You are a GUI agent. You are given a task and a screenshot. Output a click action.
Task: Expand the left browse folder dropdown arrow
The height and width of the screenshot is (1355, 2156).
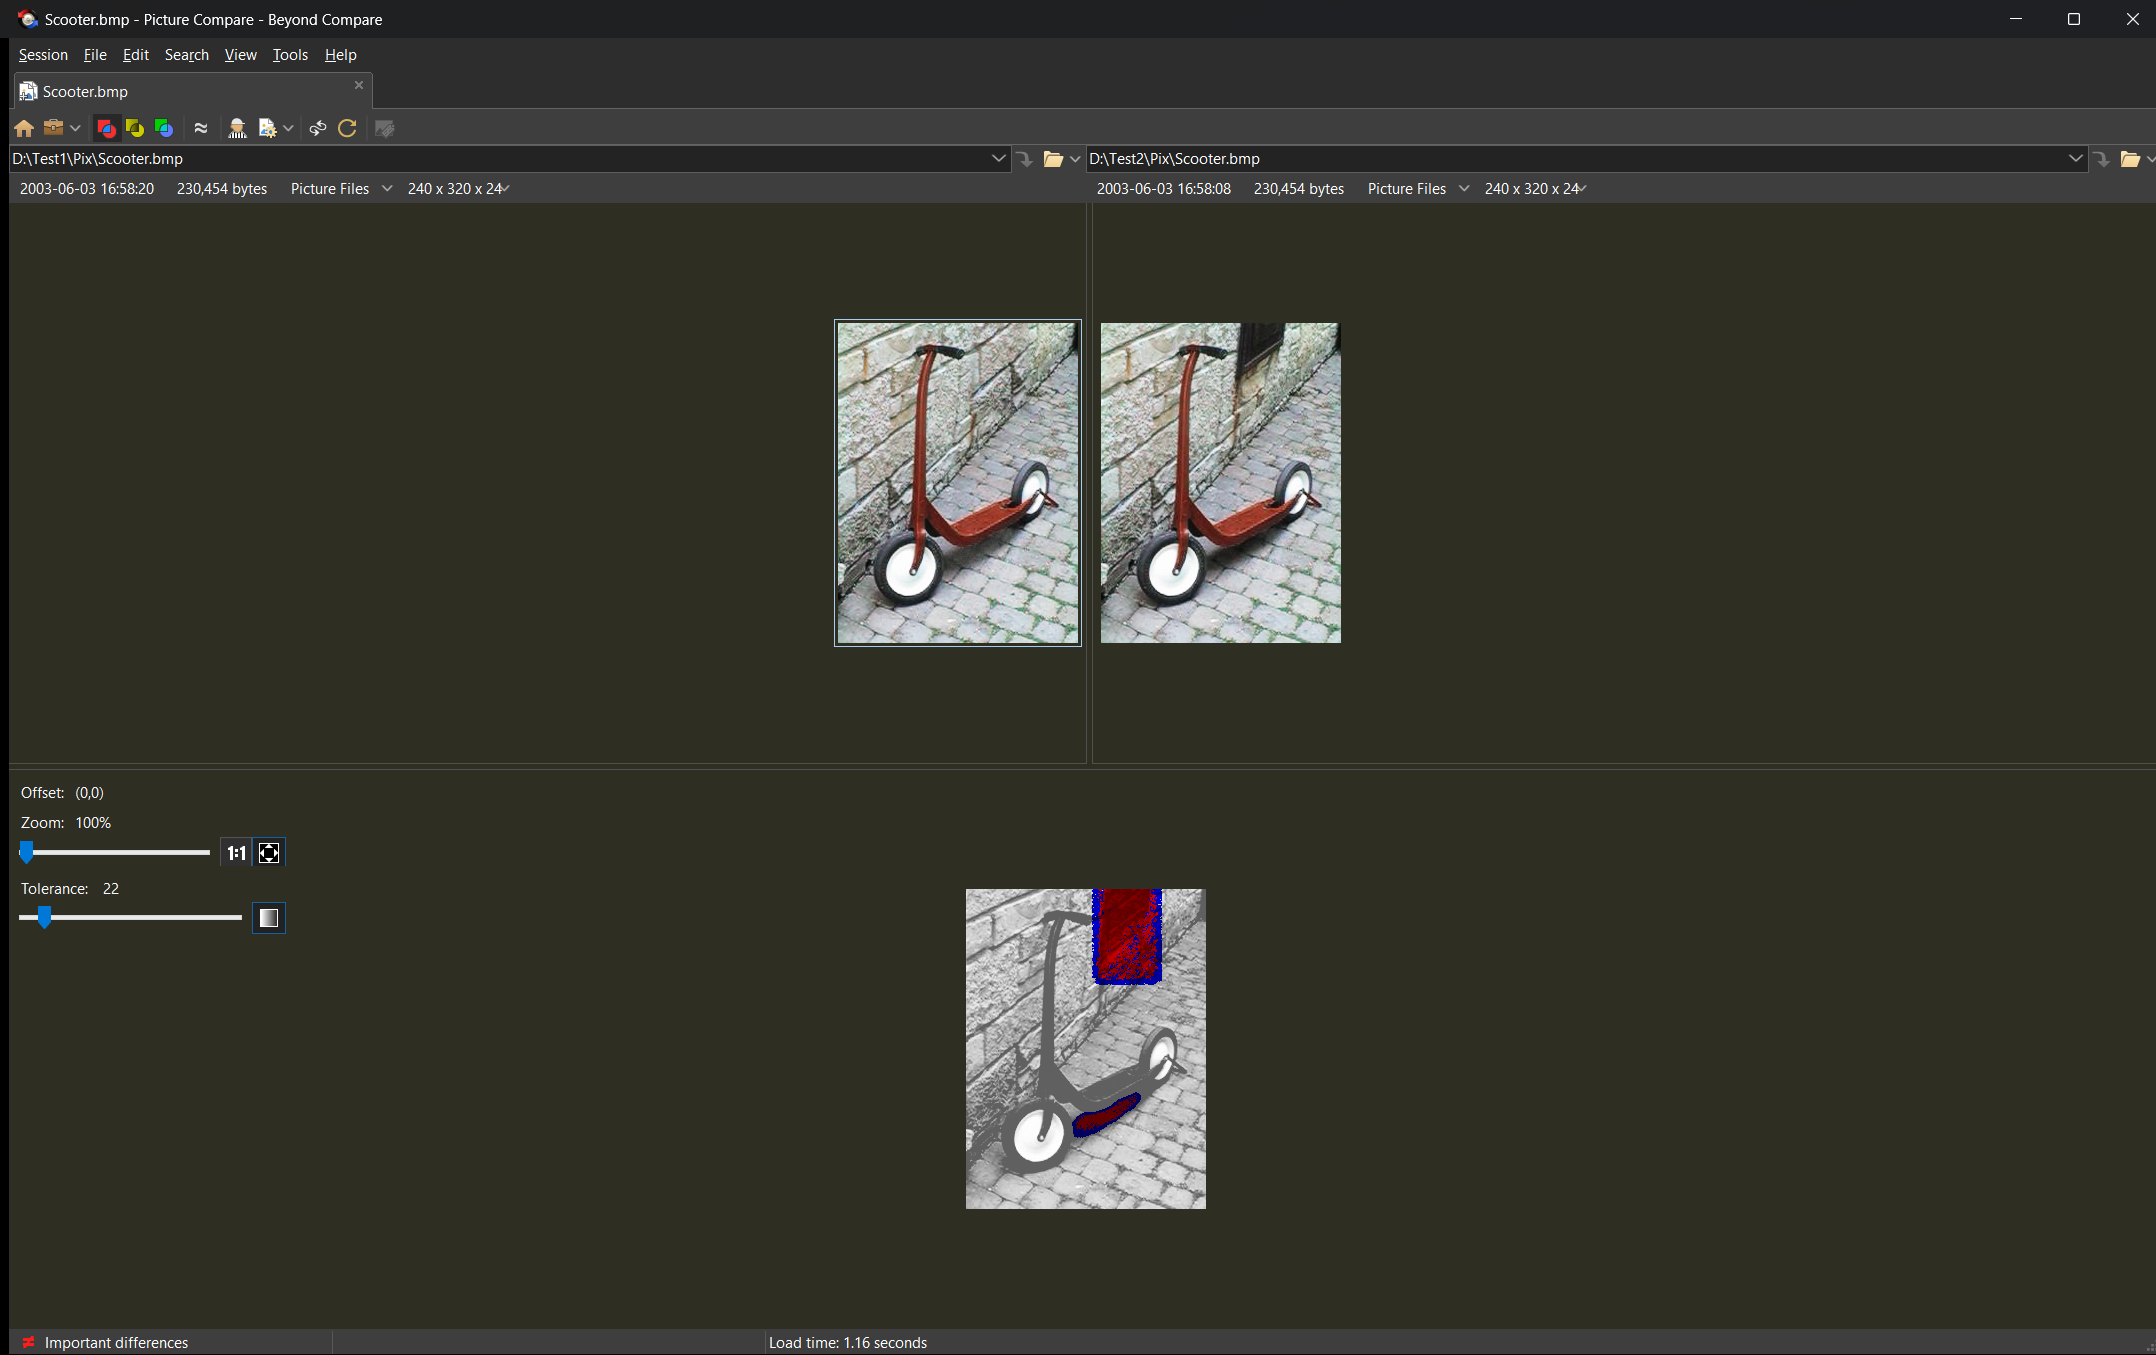1075,159
